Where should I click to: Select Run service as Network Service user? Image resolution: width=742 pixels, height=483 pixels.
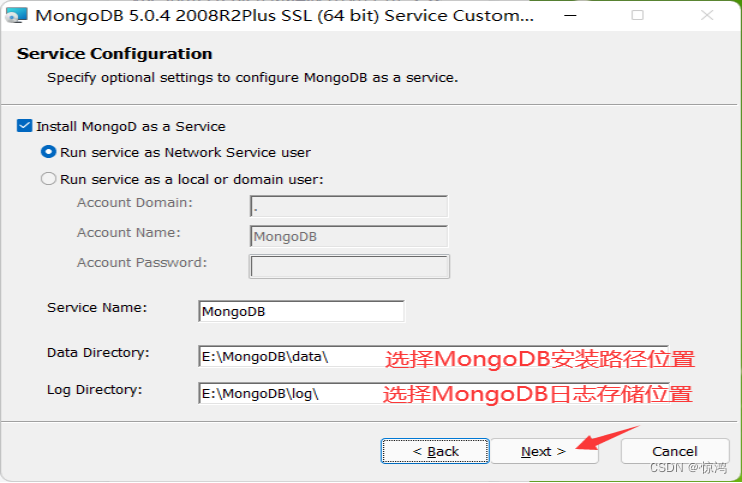pos(48,152)
